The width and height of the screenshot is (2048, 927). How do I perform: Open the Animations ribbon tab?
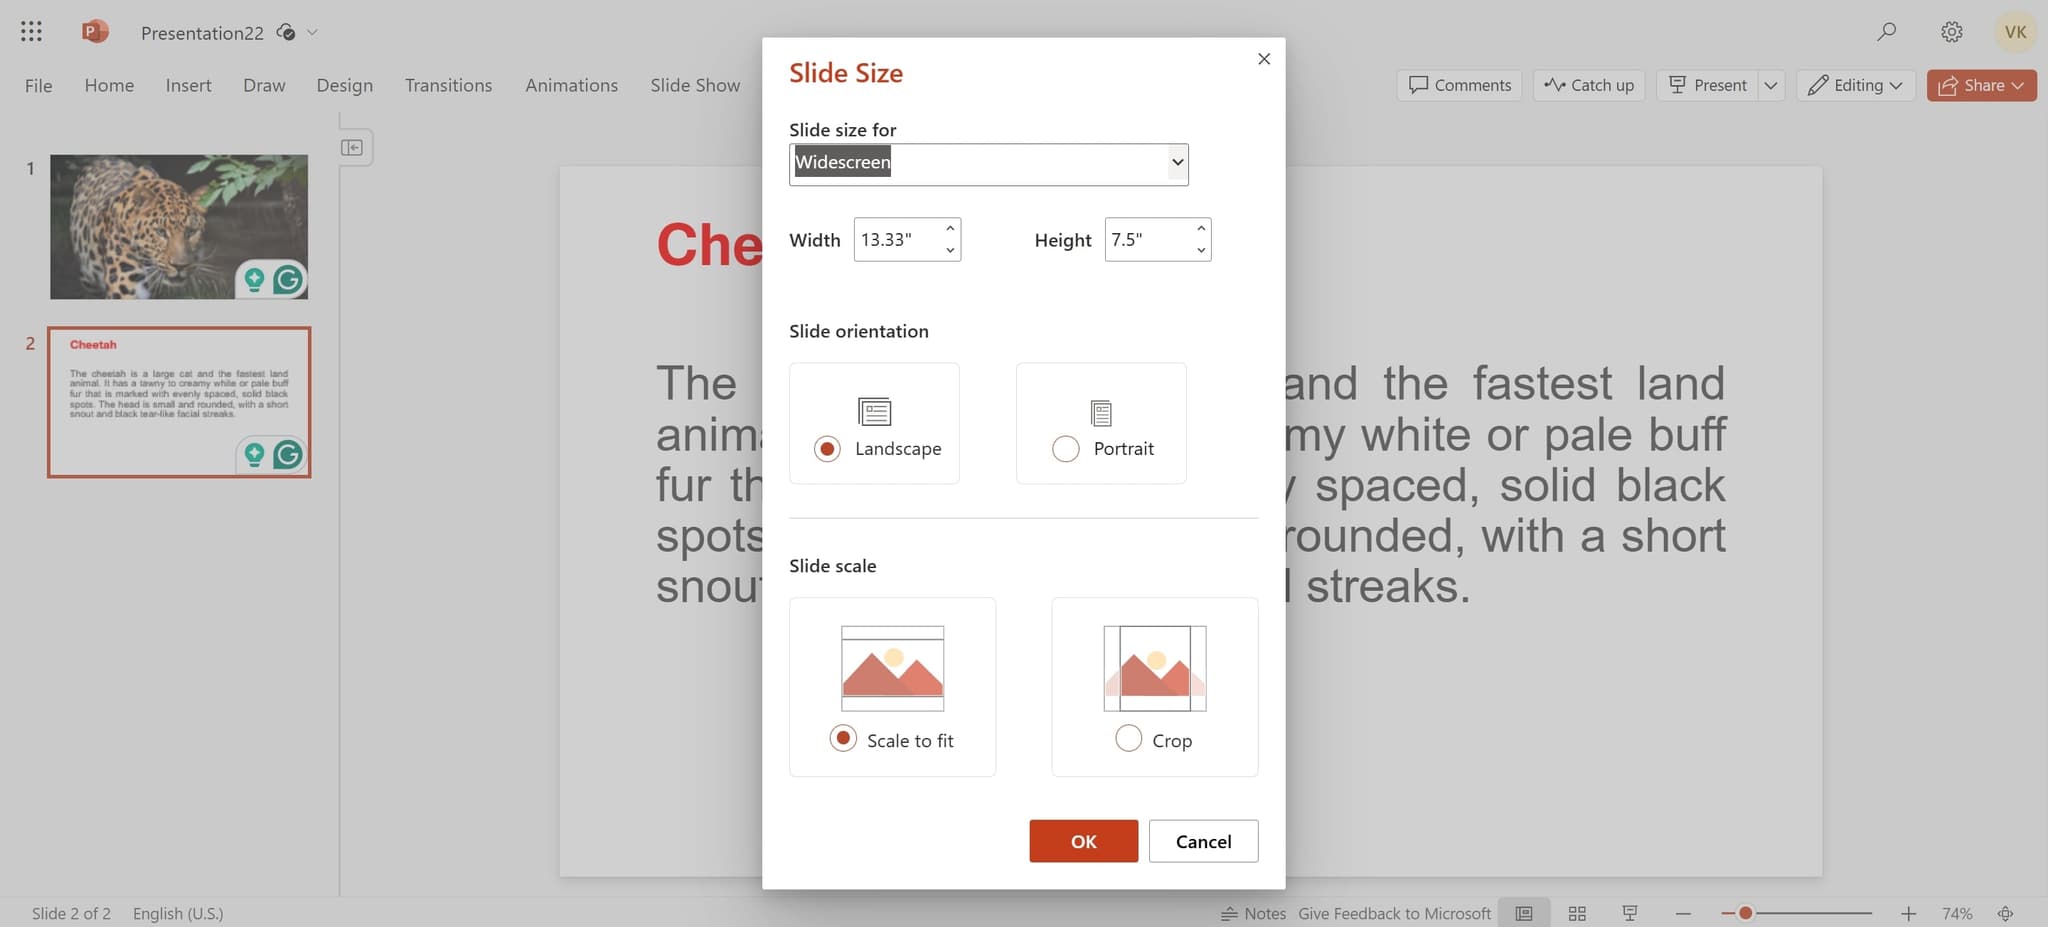click(571, 85)
